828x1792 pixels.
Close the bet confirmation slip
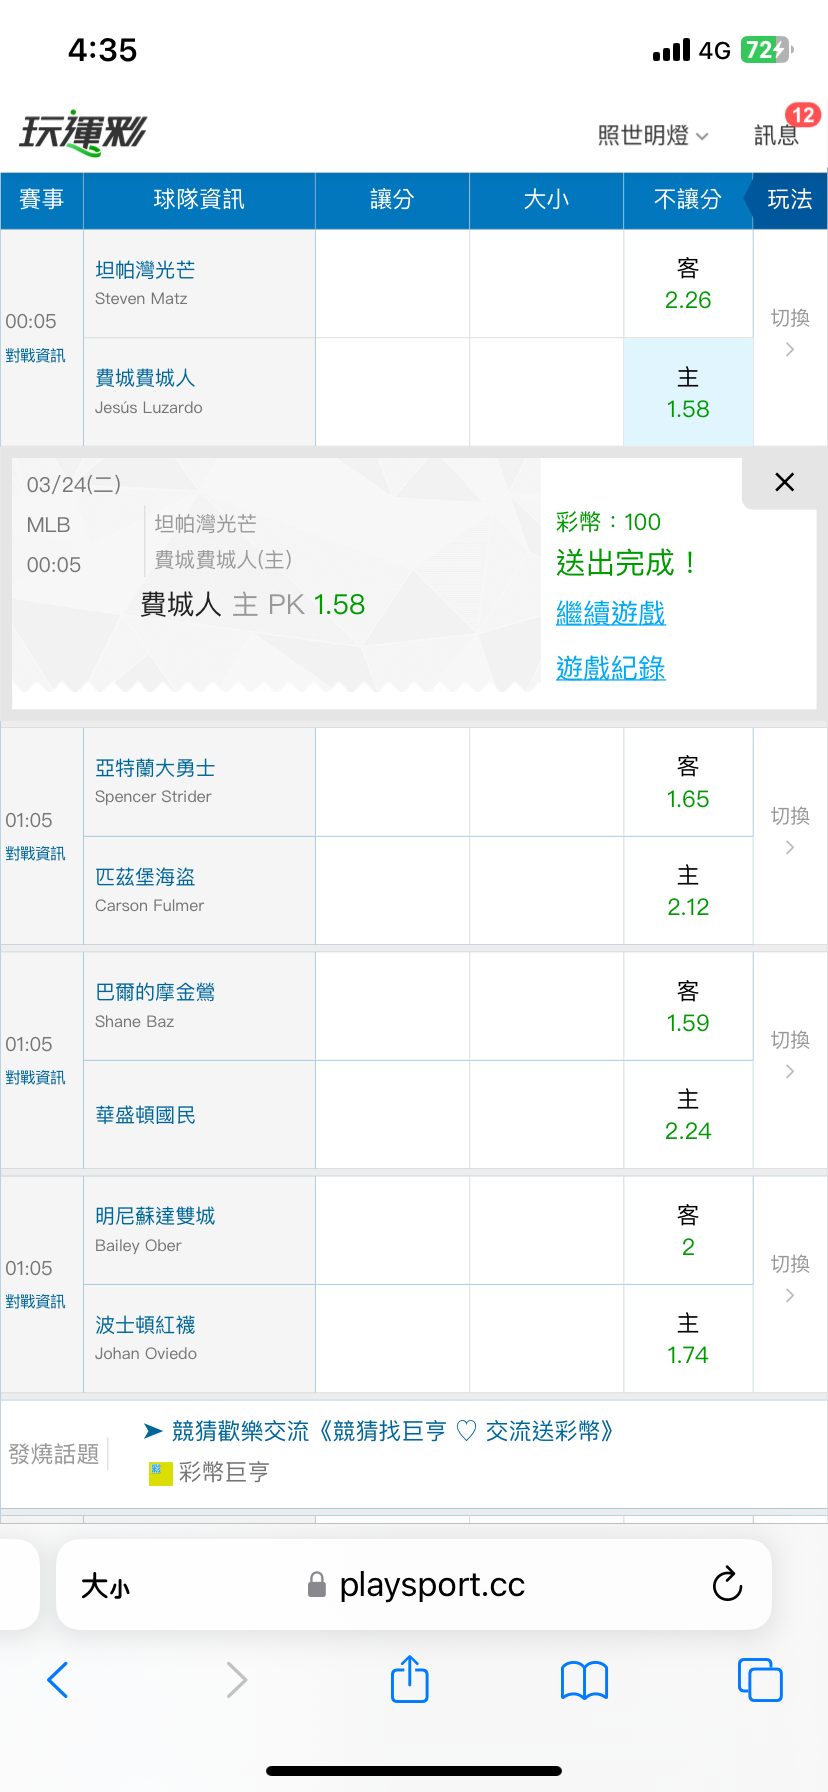coord(784,482)
